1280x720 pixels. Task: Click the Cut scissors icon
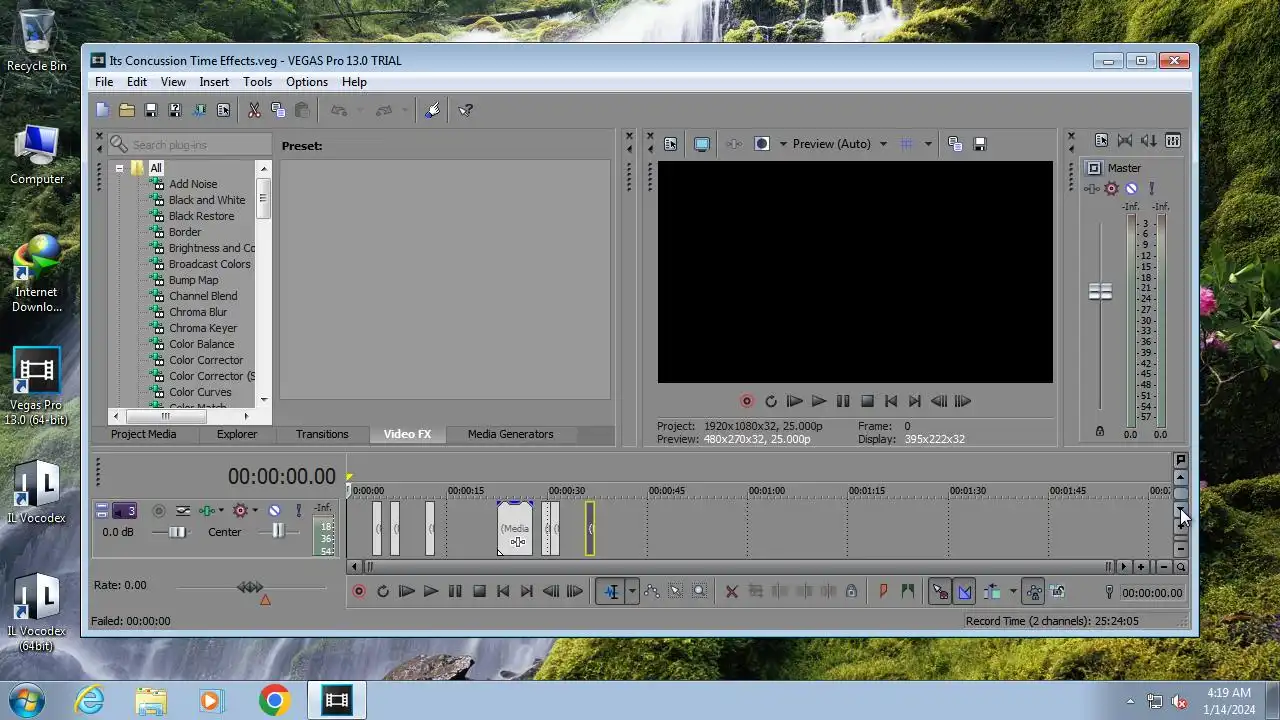(254, 110)
